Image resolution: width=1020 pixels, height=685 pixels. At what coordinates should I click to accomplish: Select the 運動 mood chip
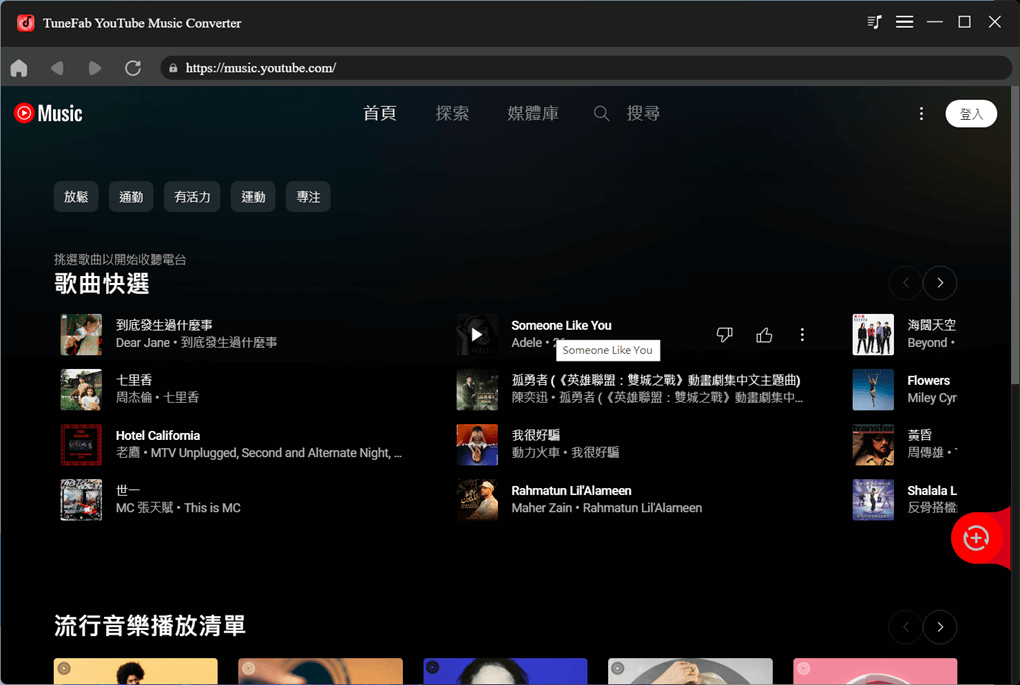pos(253,196)
